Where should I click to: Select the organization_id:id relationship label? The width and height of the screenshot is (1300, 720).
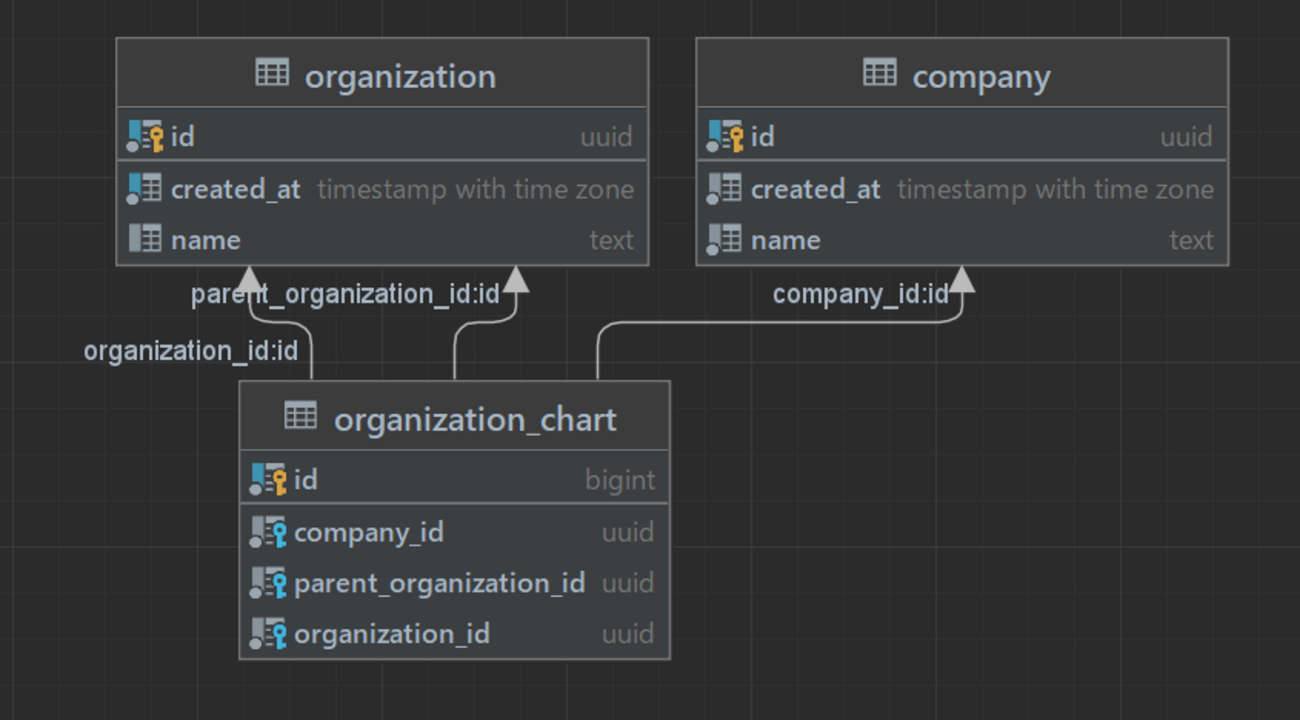191,351
